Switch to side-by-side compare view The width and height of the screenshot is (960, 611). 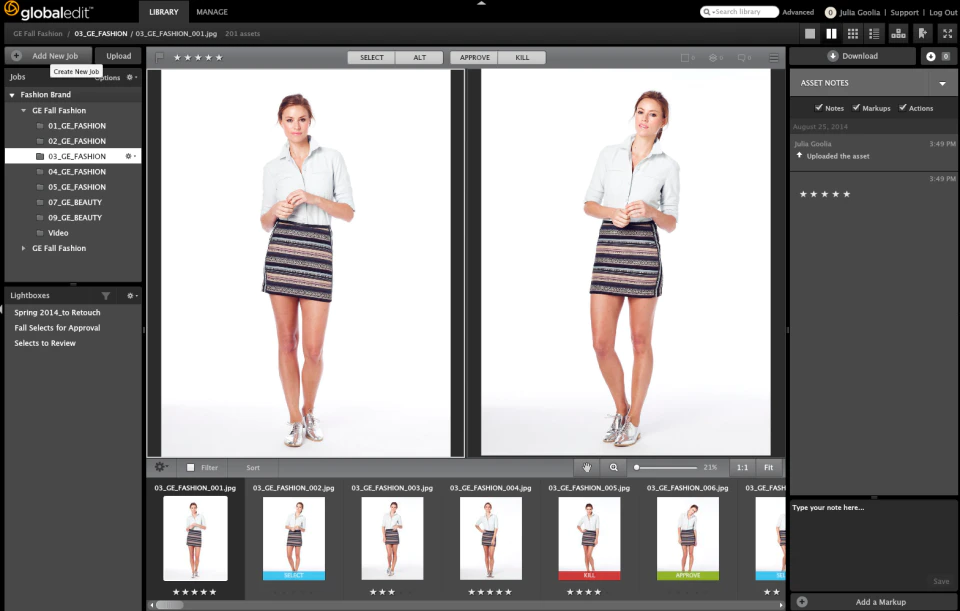[x=831, y=34]
